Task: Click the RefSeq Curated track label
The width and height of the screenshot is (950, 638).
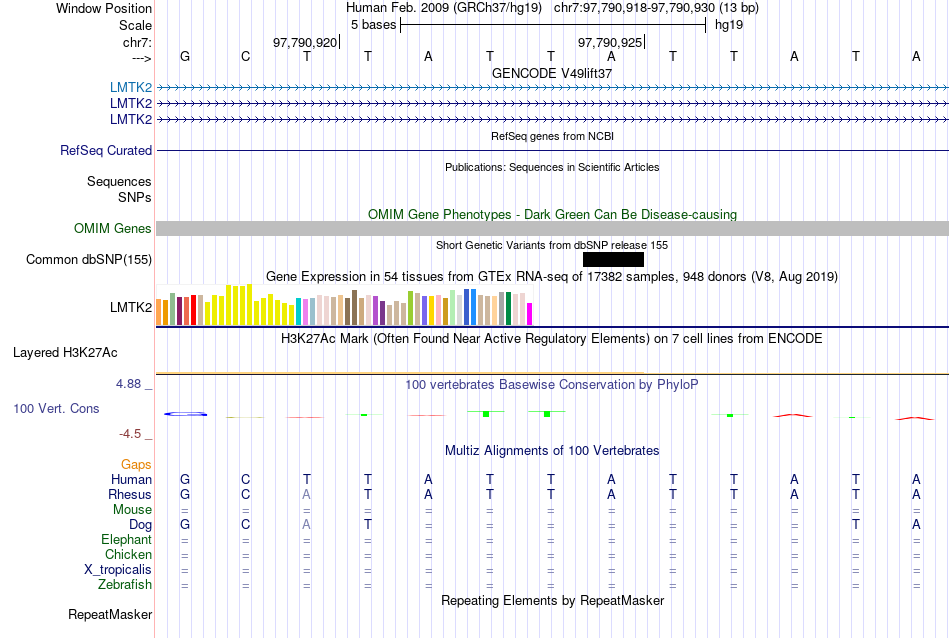Action: click(x=106, y=150)
